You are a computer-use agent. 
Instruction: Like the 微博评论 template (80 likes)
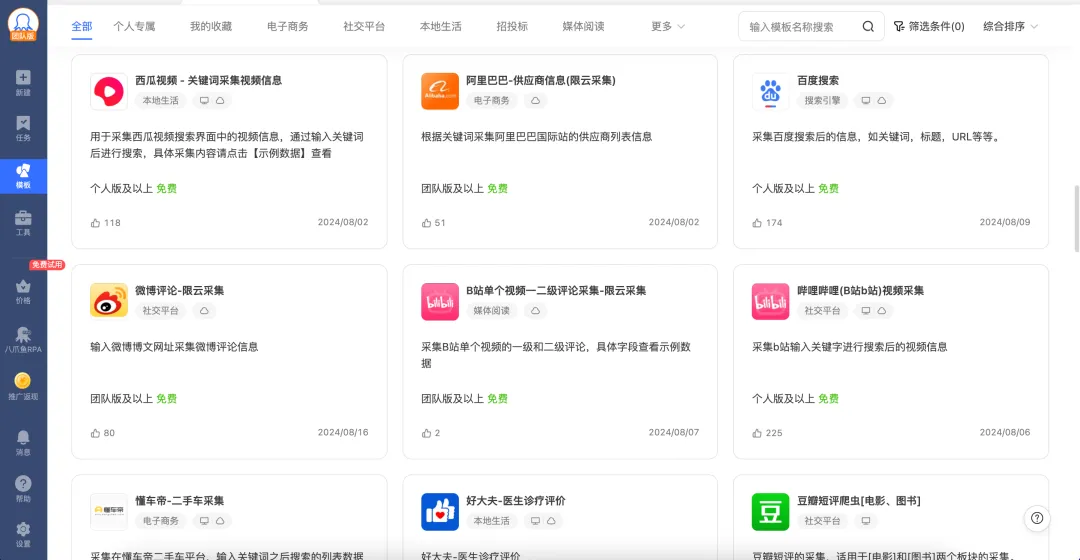pos(95,433)
